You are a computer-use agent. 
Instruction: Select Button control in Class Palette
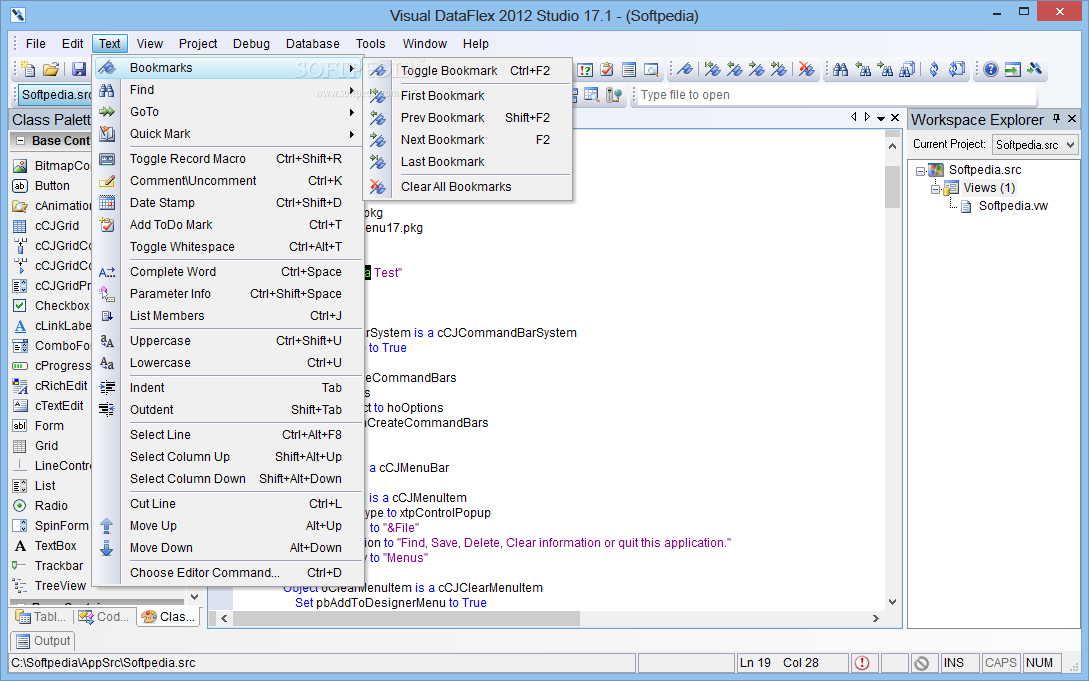point(52,185)
